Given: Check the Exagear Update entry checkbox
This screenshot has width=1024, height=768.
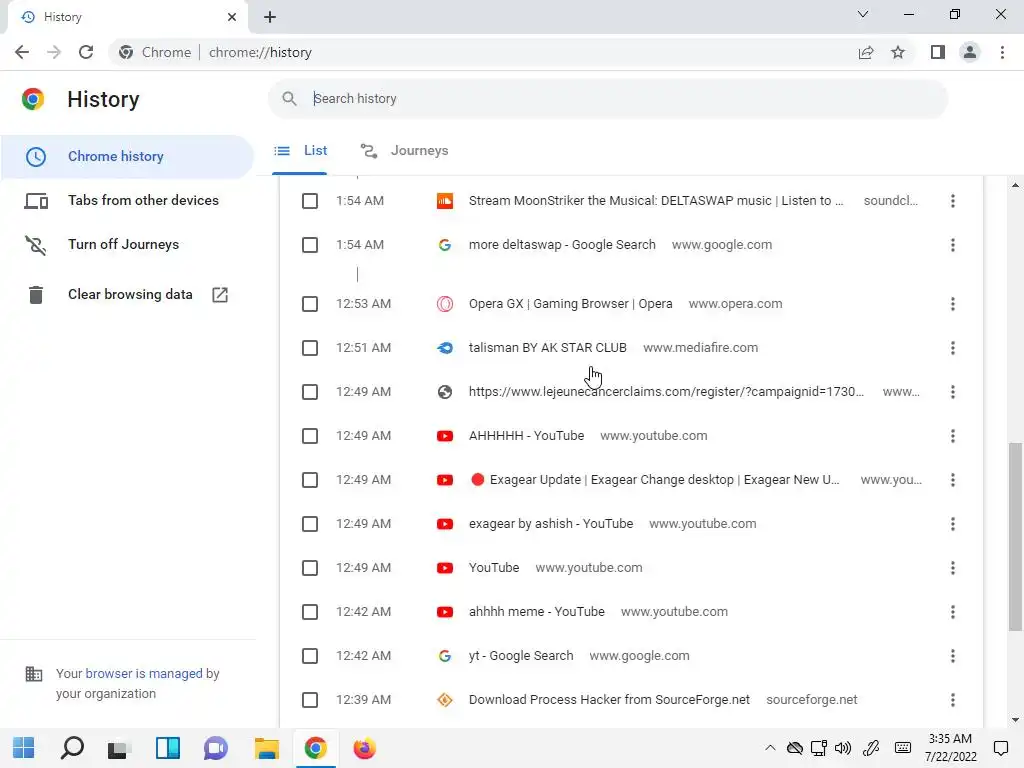Looking at the screenshot, I should point(310,480).
